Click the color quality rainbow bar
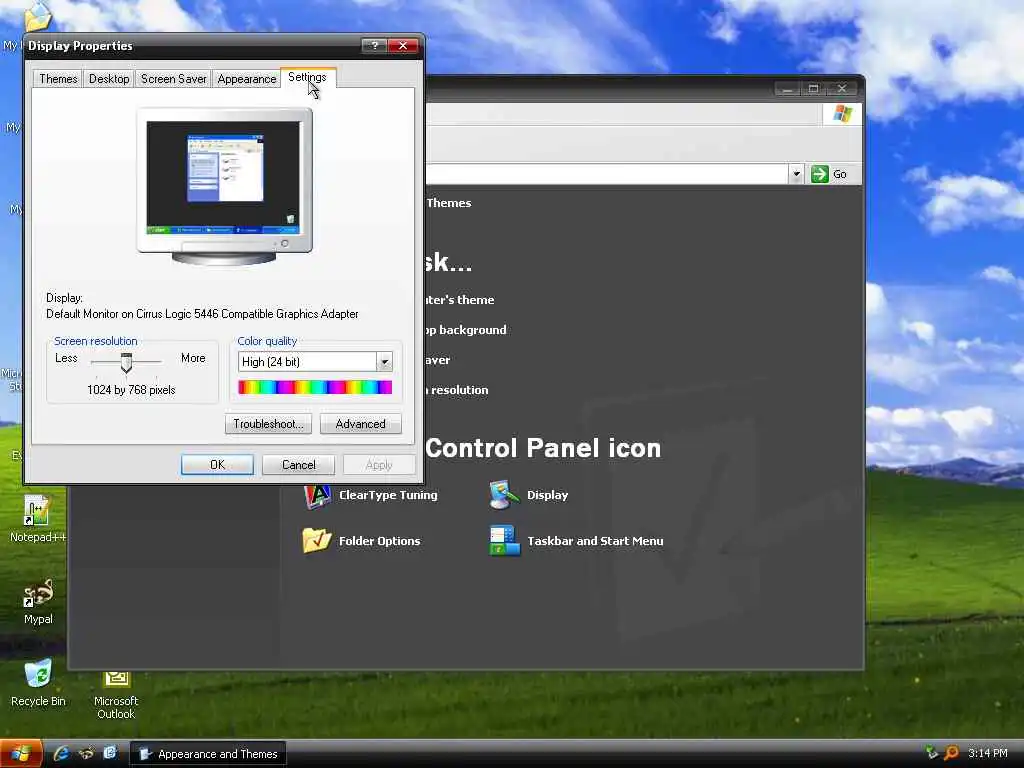1024x768 pixels. click(x=315, y=387)
